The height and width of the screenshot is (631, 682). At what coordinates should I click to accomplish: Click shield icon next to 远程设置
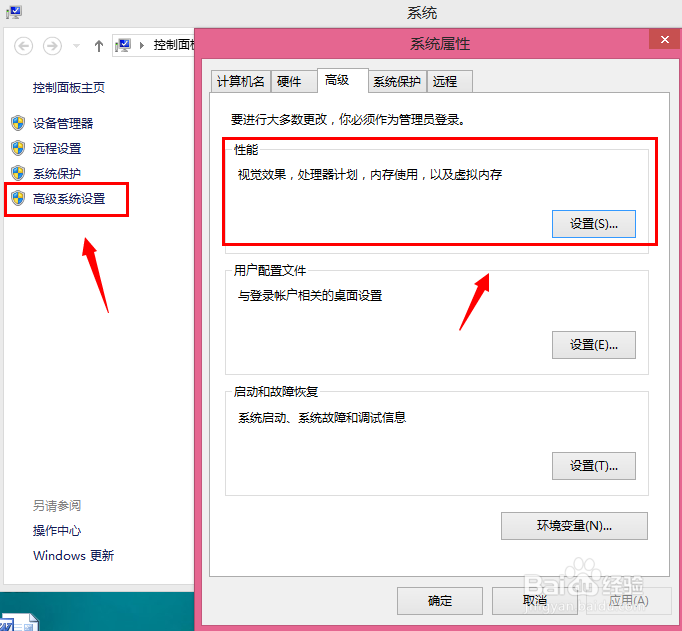18,148
